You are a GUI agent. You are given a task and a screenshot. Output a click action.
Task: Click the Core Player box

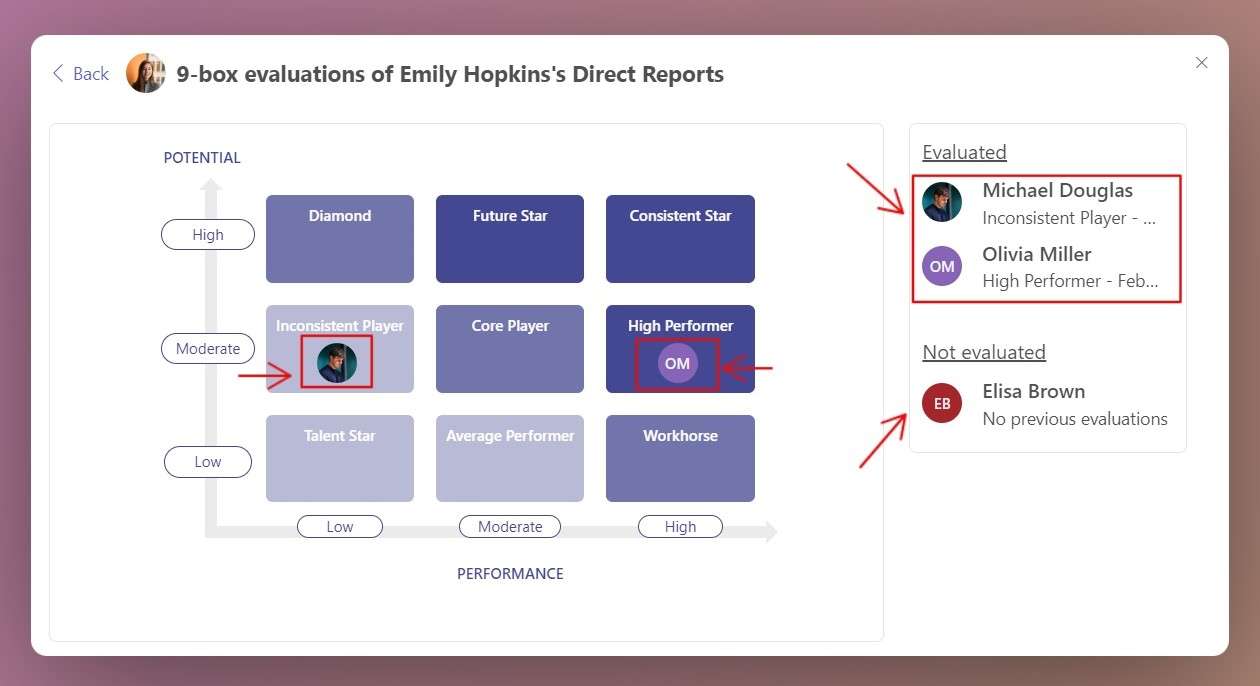(510, 349)
